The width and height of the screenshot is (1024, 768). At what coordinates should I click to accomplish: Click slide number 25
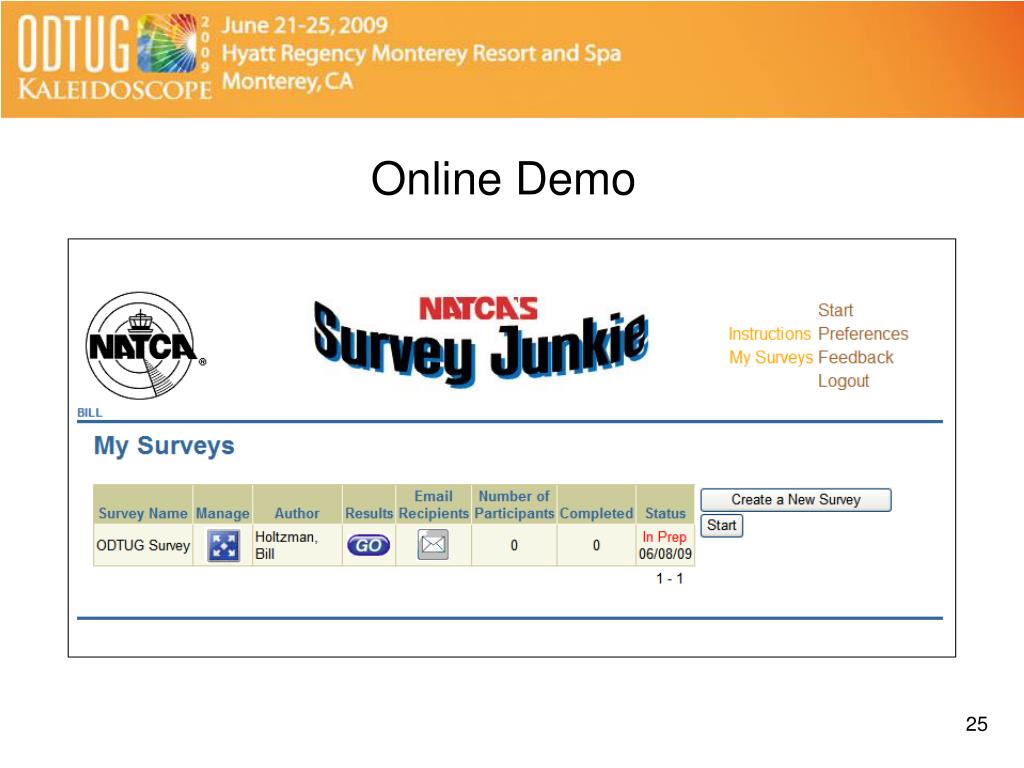[x=976, y=724]
